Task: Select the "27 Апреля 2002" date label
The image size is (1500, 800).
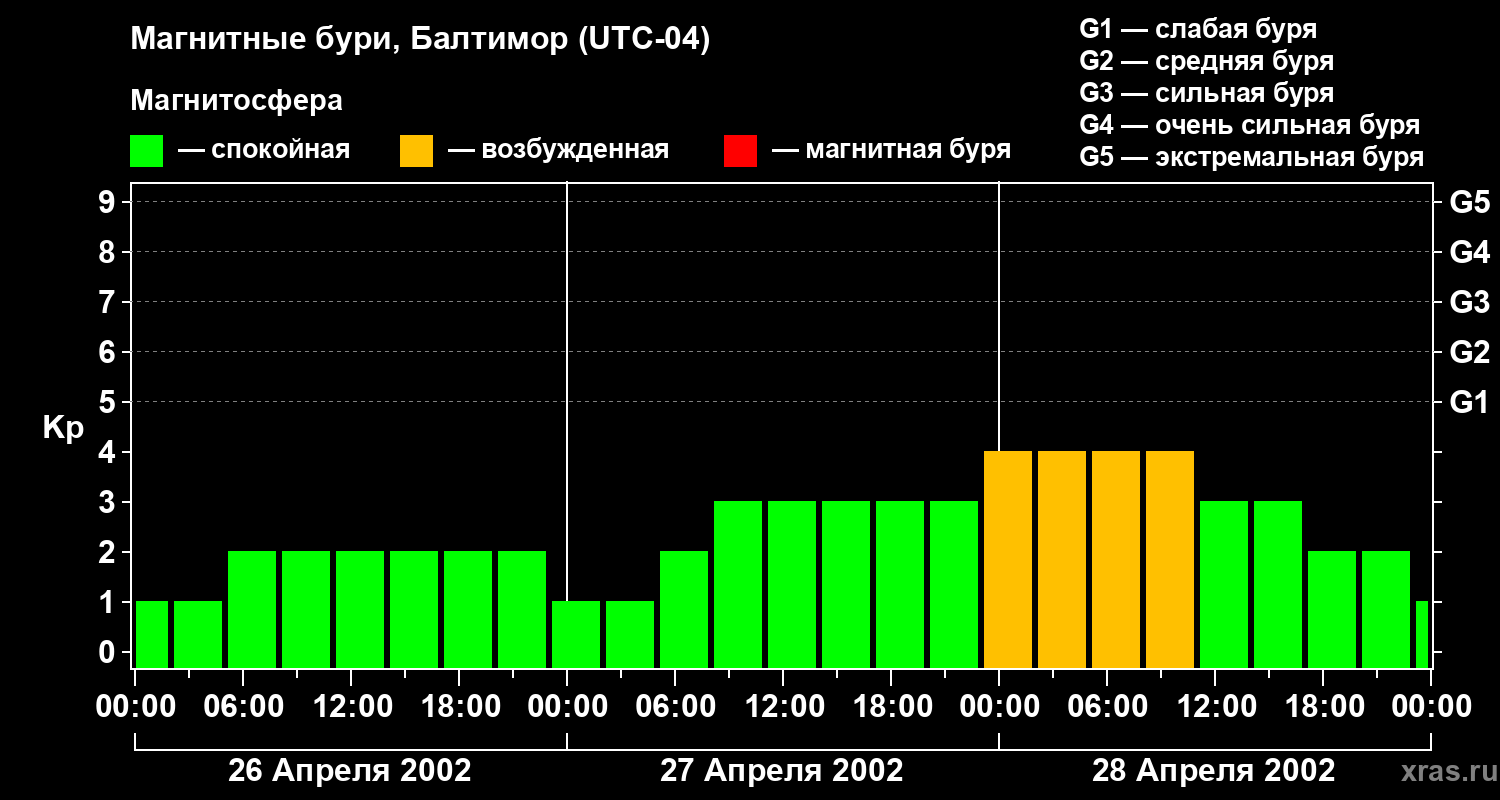Action: (x=782, y=771)
